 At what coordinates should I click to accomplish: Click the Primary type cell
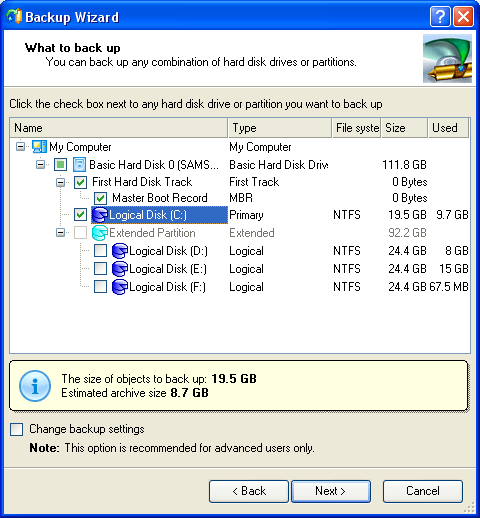click(x=246, y=215)
